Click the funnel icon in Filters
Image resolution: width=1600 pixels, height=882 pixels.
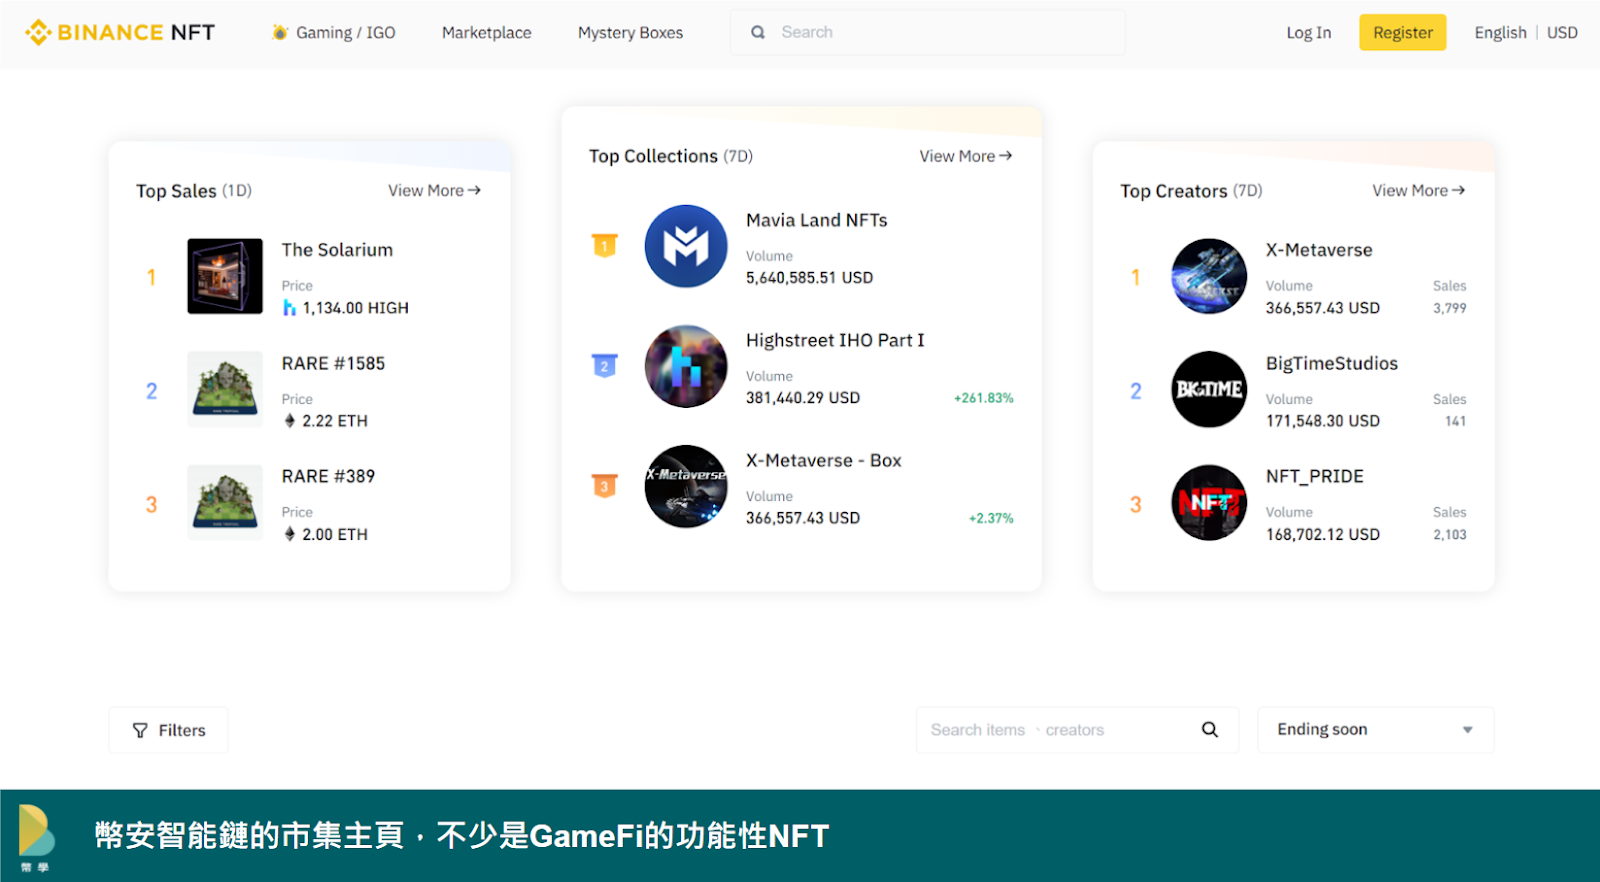click(140, 731)
